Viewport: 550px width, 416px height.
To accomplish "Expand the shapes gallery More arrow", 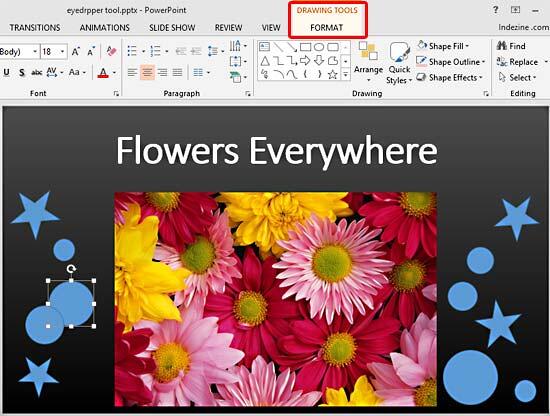I will [346, 74].
